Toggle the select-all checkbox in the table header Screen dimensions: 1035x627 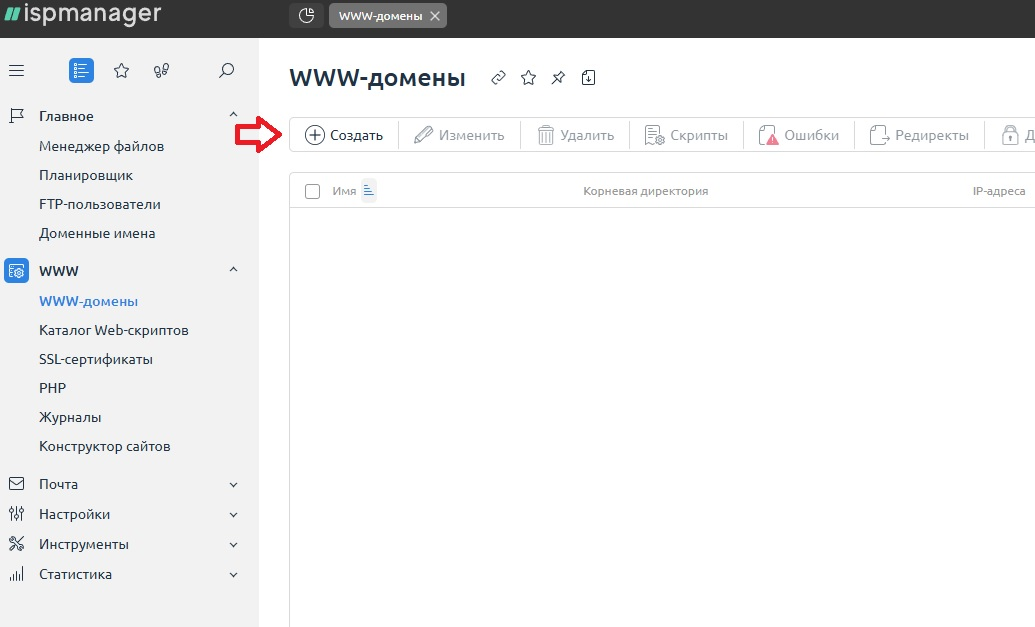313,190
